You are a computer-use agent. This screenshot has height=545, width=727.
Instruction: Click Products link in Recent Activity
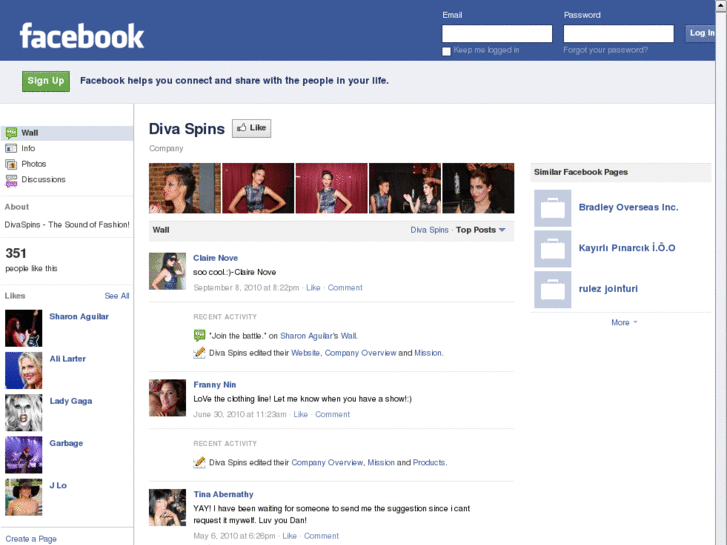[429, 462]
